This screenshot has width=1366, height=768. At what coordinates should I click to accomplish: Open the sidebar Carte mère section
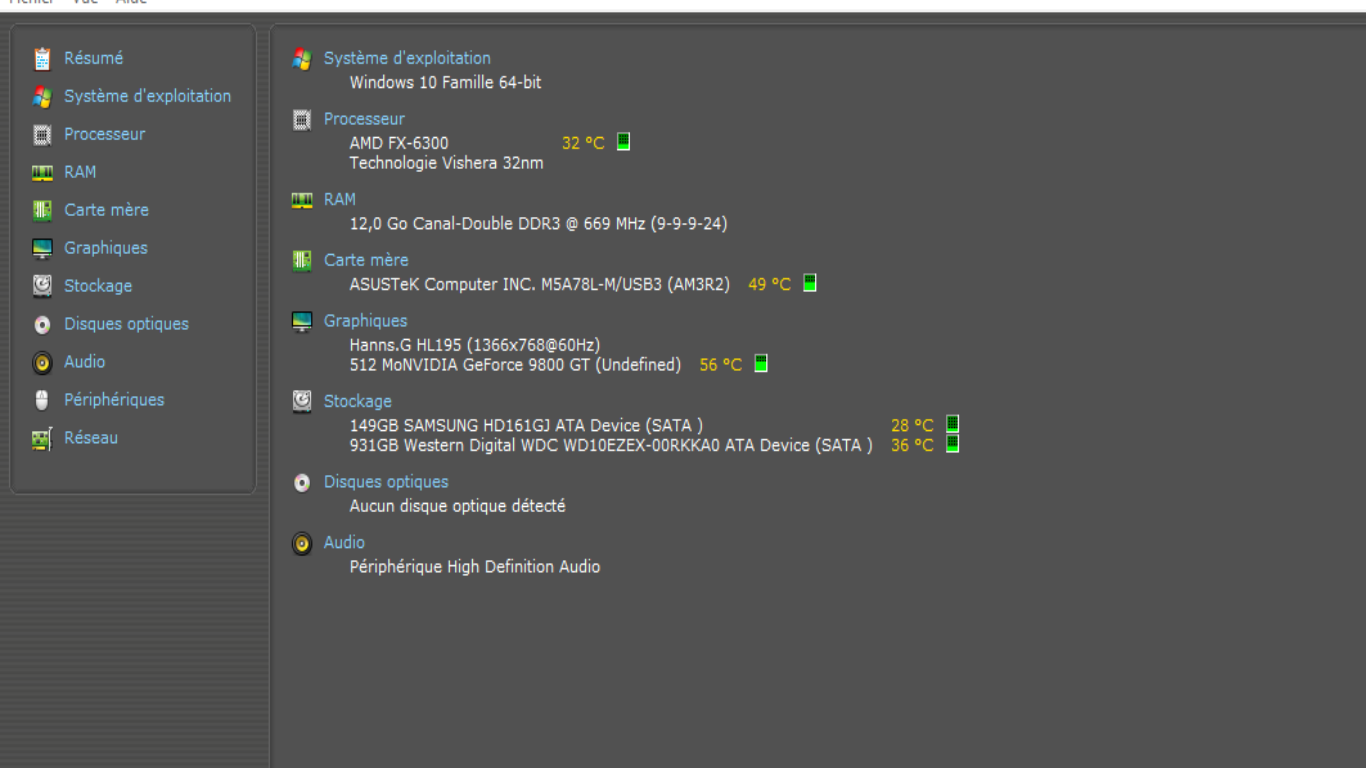[x=106, y=210]
